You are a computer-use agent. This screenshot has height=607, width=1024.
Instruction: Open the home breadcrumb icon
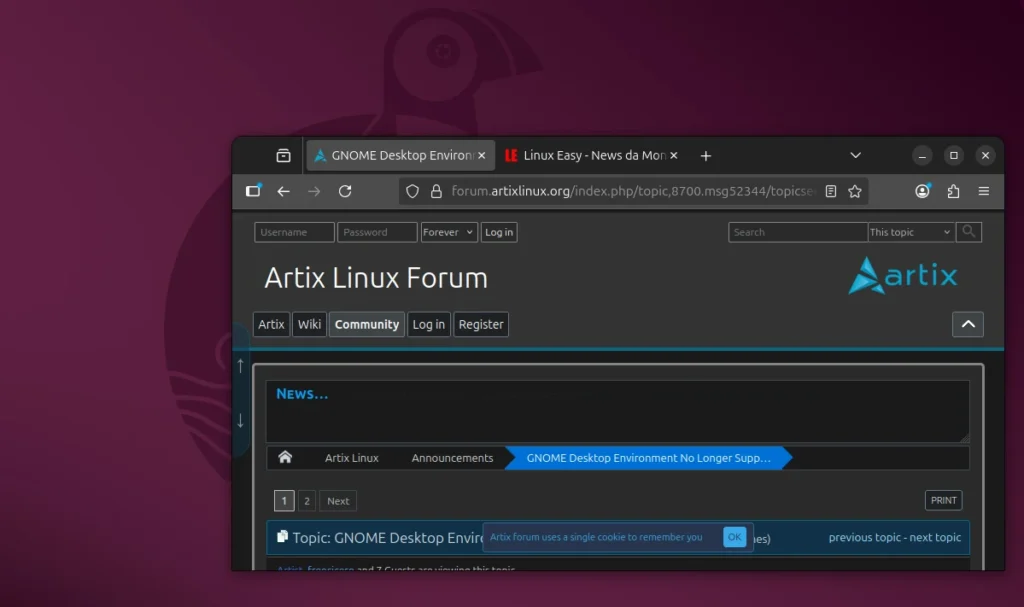coord(285,457)
